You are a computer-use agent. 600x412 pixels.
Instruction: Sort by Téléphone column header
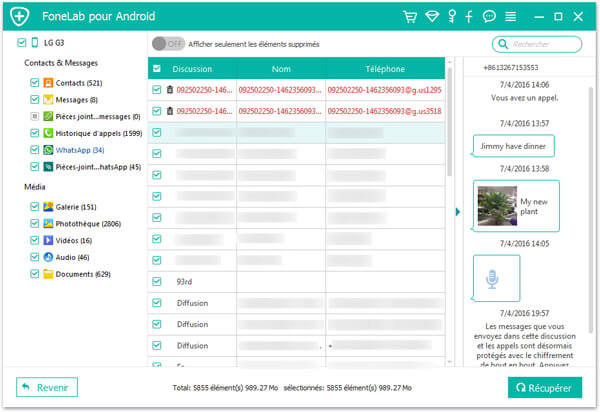pos(385,69)
